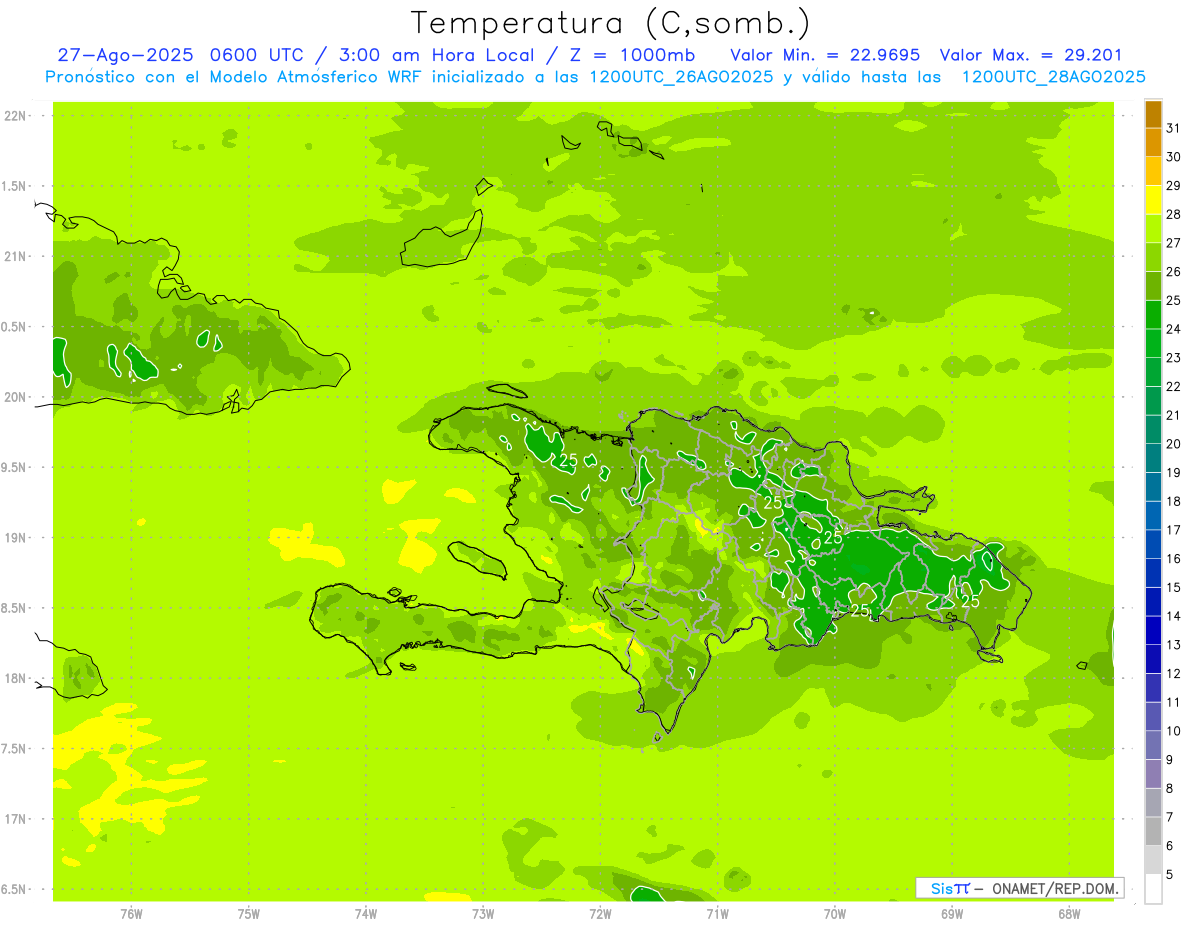Click the '12' colorbar scale label

point(1173,674)
